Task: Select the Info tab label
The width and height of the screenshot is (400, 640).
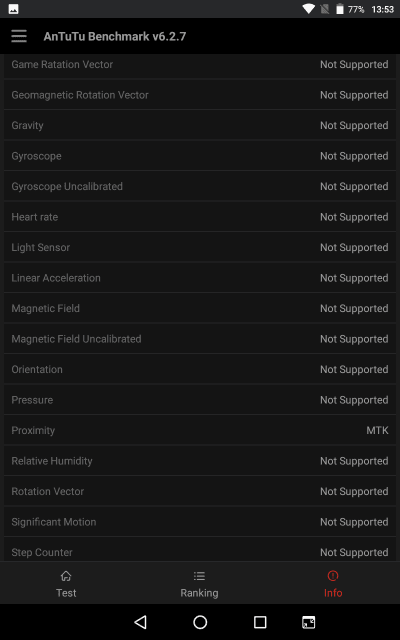Action: (333, 593)
